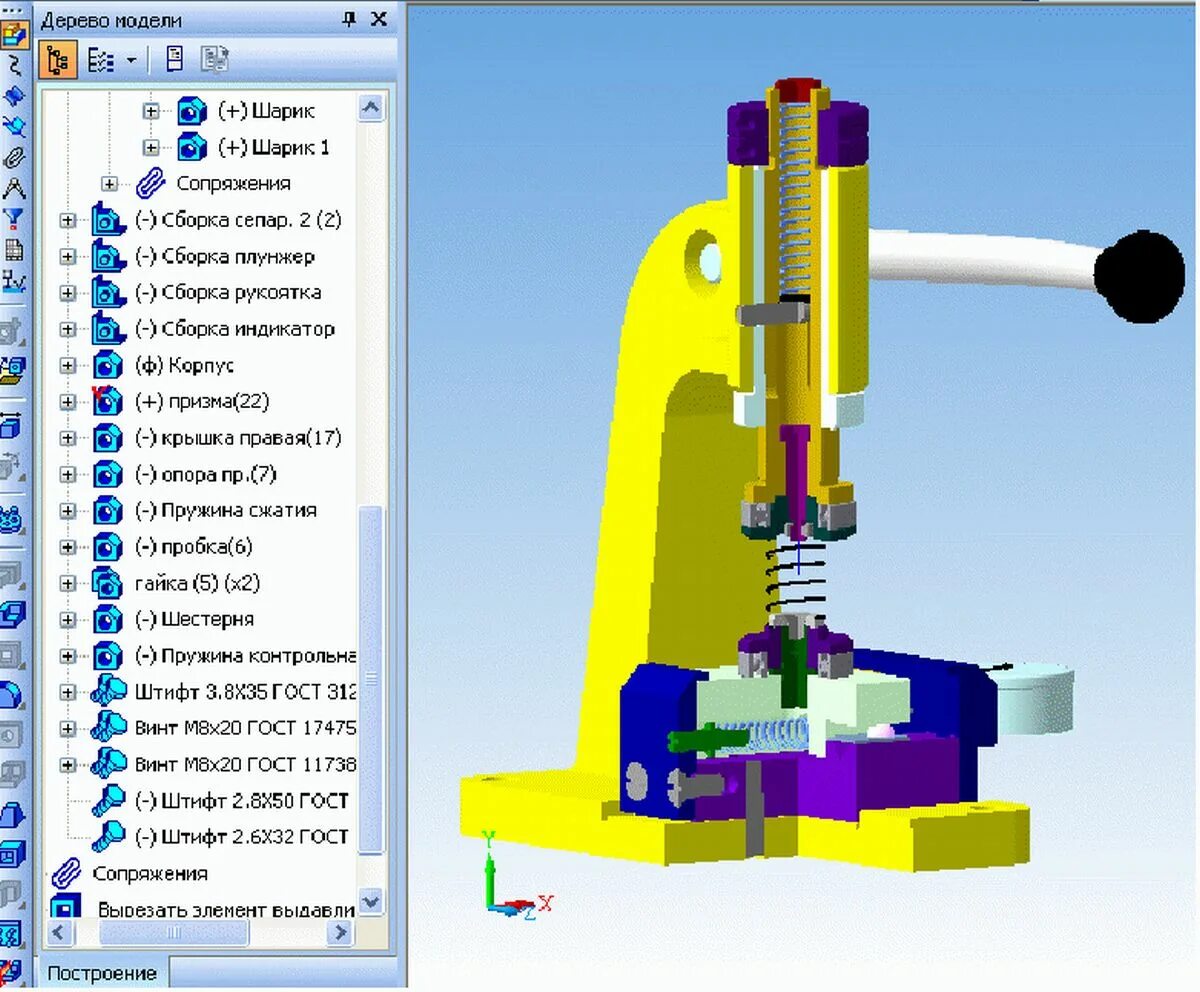Viewport: 1200px width, 992px height.
Task: Click the tree composition checklist icon
Action: point(101,62)
